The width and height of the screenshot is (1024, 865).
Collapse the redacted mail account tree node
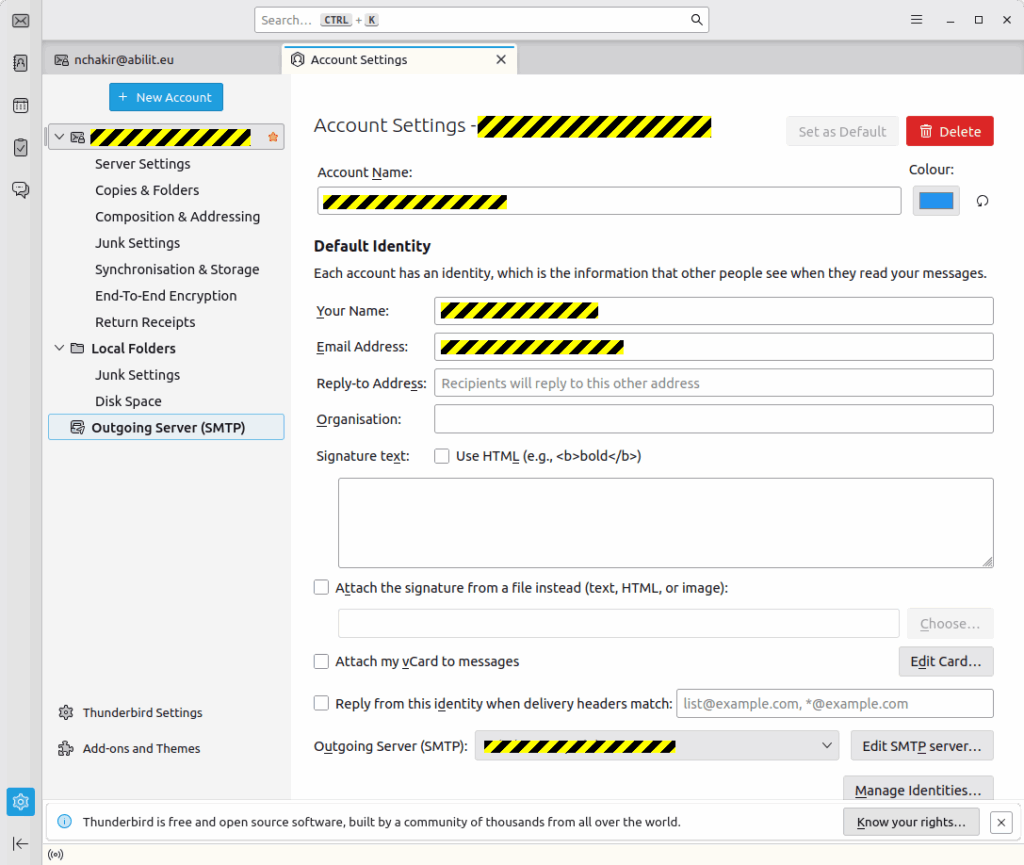[59, 137]
